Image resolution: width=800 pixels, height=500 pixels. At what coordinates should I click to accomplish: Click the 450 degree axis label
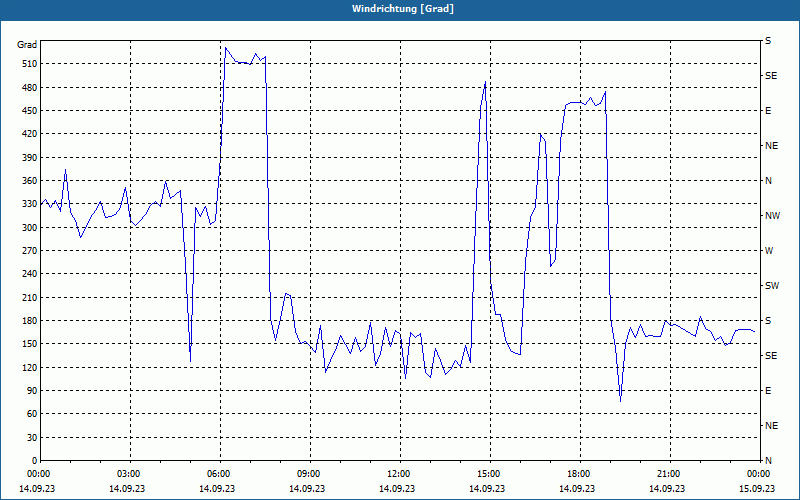coord(29,111)
